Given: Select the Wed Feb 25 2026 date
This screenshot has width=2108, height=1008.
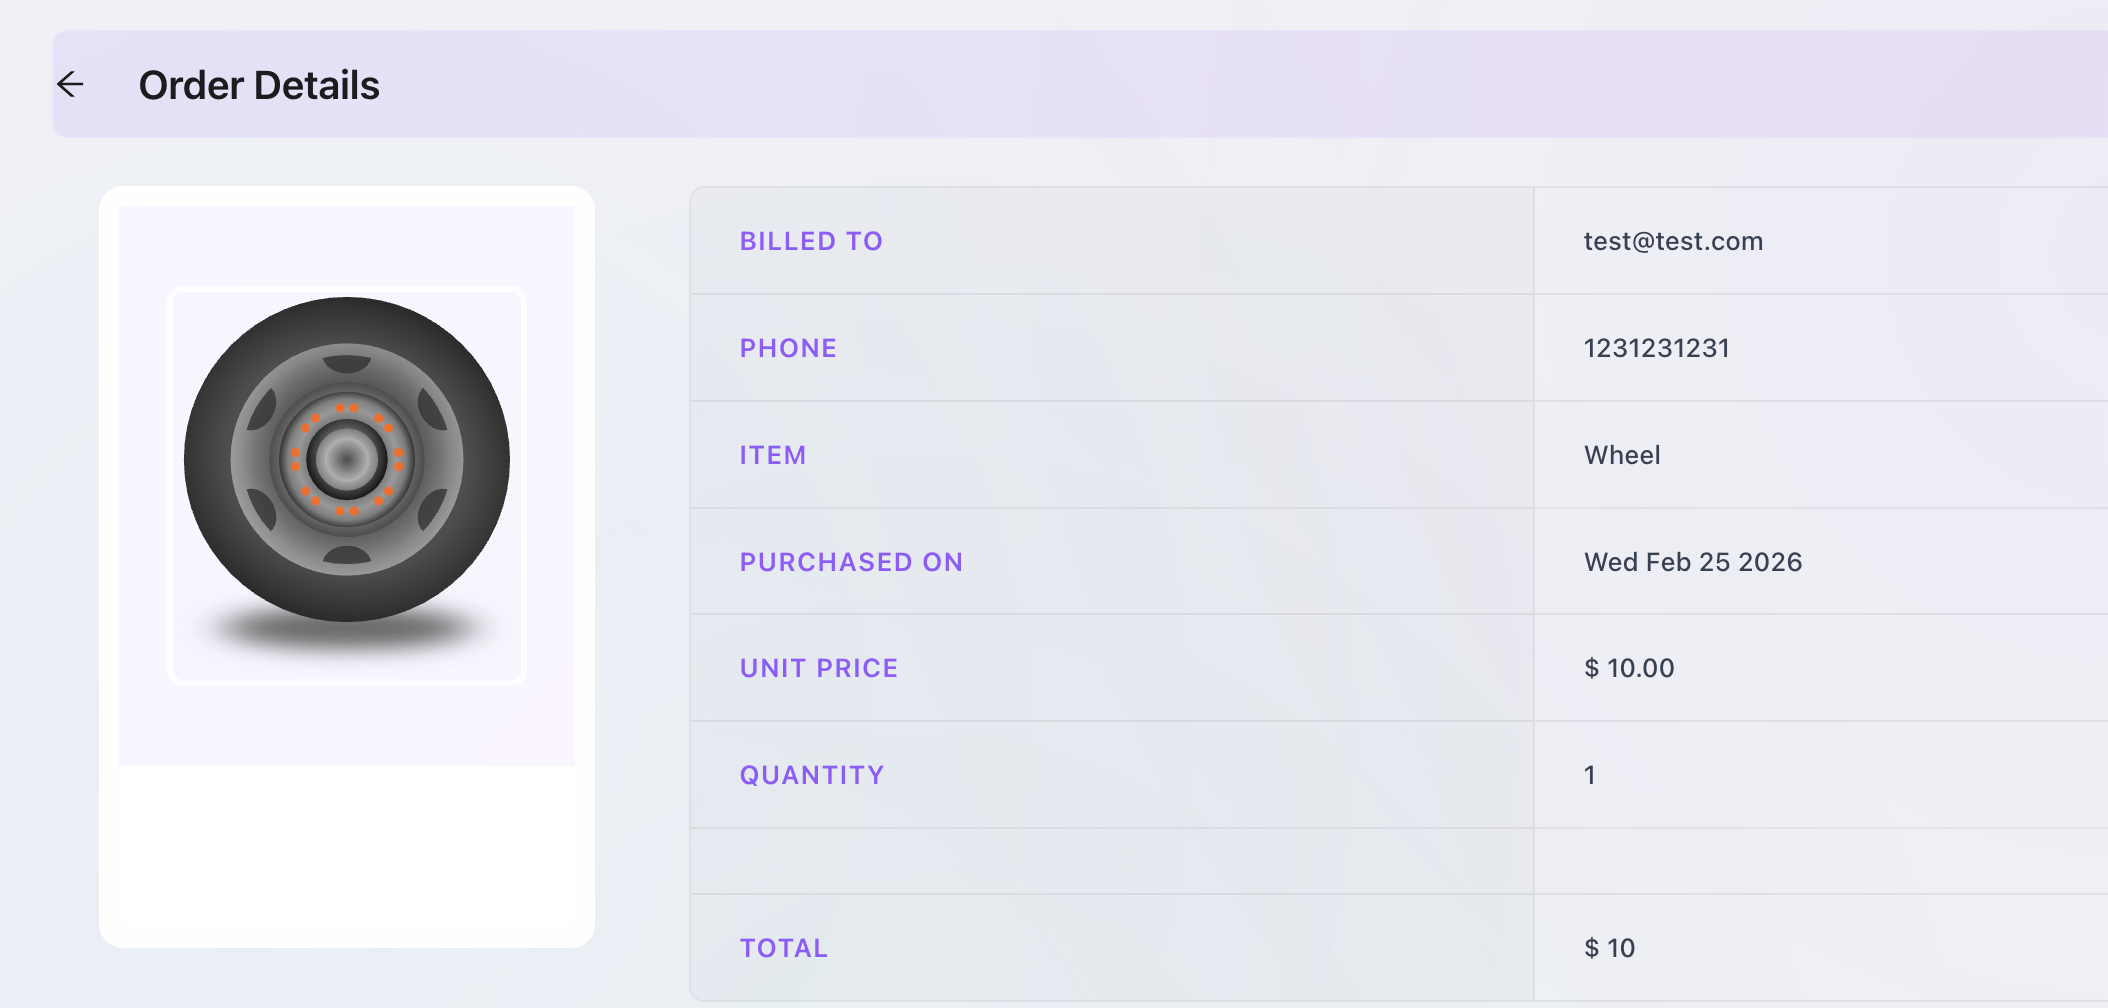Looking at the screenshot, I should click(1693, 562).
